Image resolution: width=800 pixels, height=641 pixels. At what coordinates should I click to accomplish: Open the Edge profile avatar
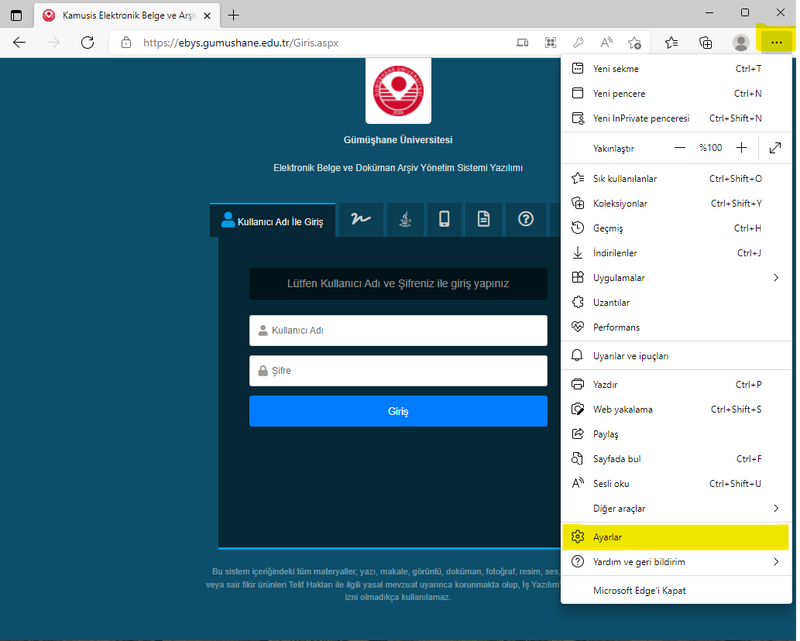point(741,43)
